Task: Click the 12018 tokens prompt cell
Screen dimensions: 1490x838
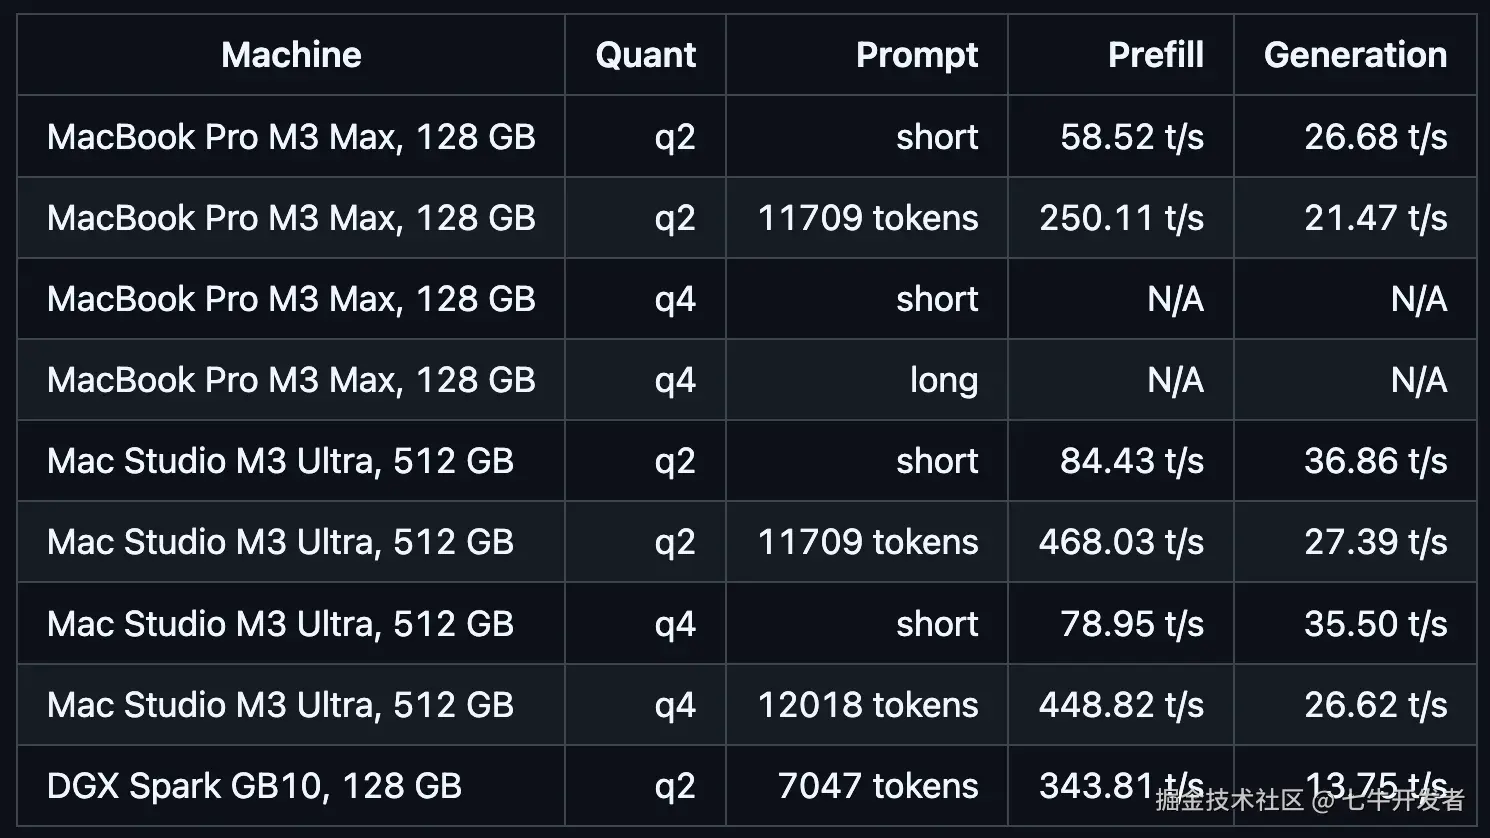Action: tap(868, 705)
